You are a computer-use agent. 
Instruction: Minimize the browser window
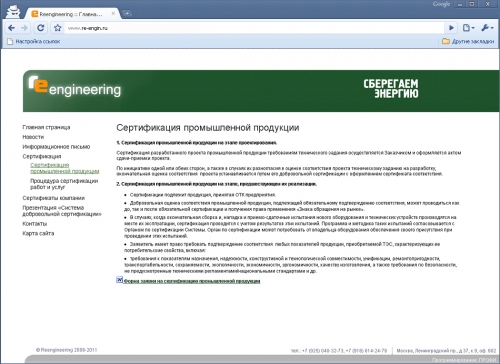coord(460,4)
